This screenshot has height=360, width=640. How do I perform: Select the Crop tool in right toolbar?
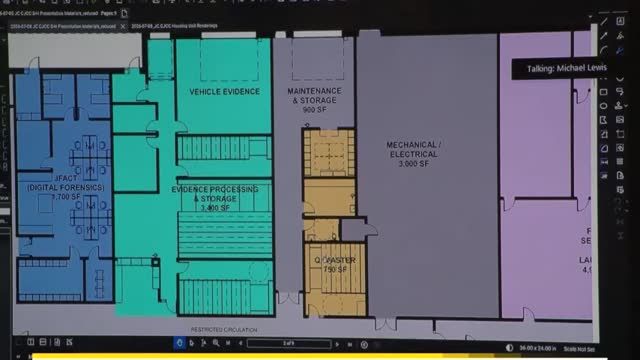[x=620, y=134]
